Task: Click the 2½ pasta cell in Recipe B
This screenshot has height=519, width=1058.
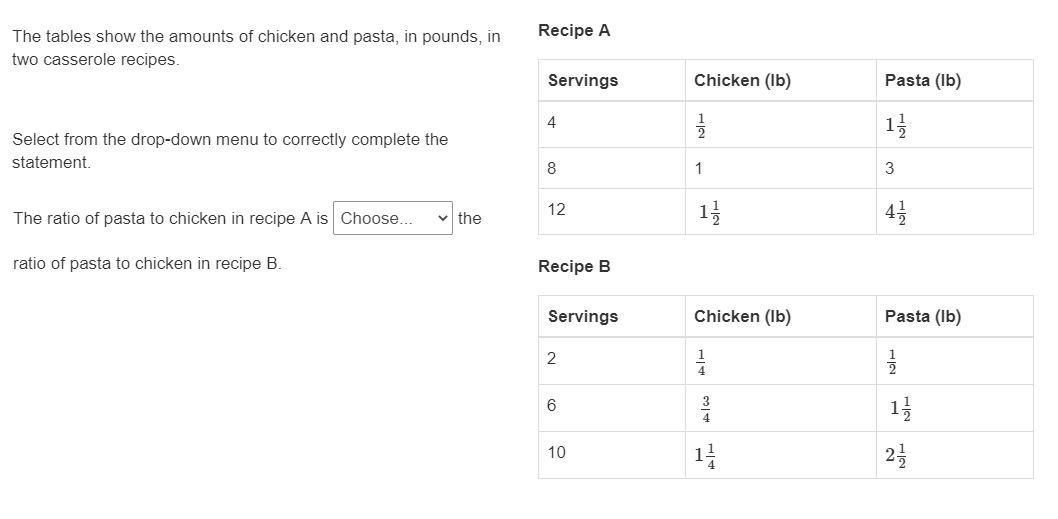Action: (955, 455)
